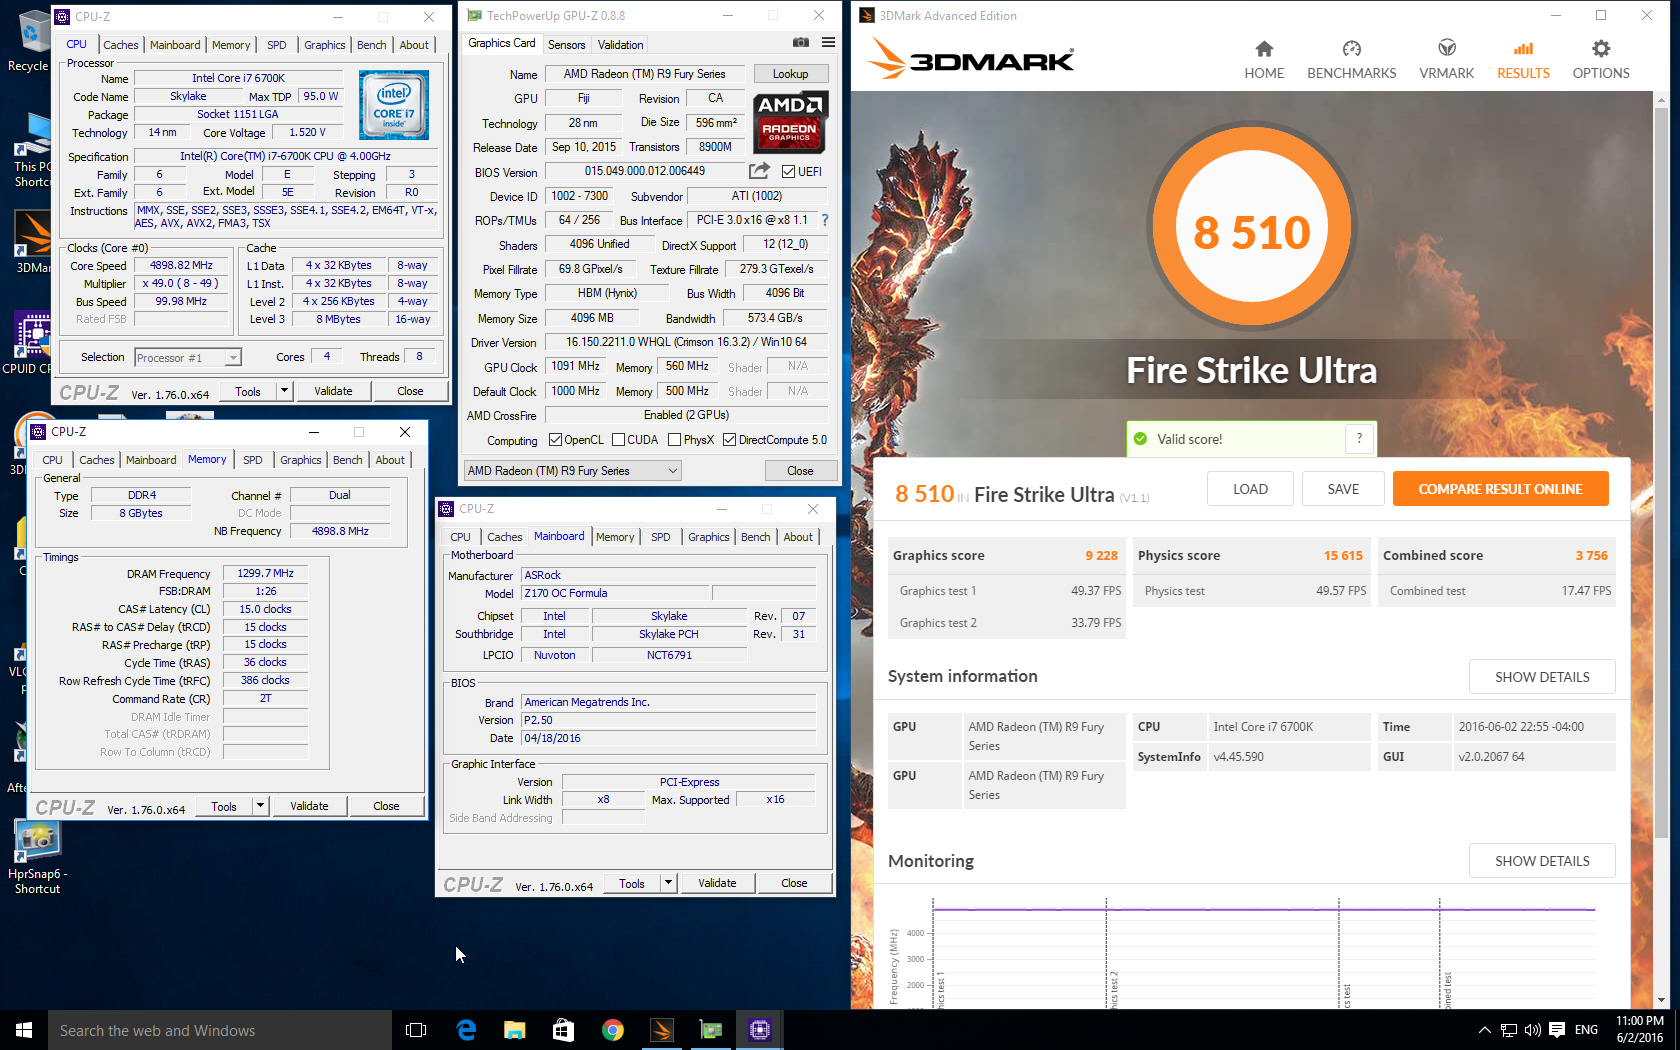Launch Microsoft Edge from the taskbar
Screen dimensions: 1680x1050
coord(466,1030)
